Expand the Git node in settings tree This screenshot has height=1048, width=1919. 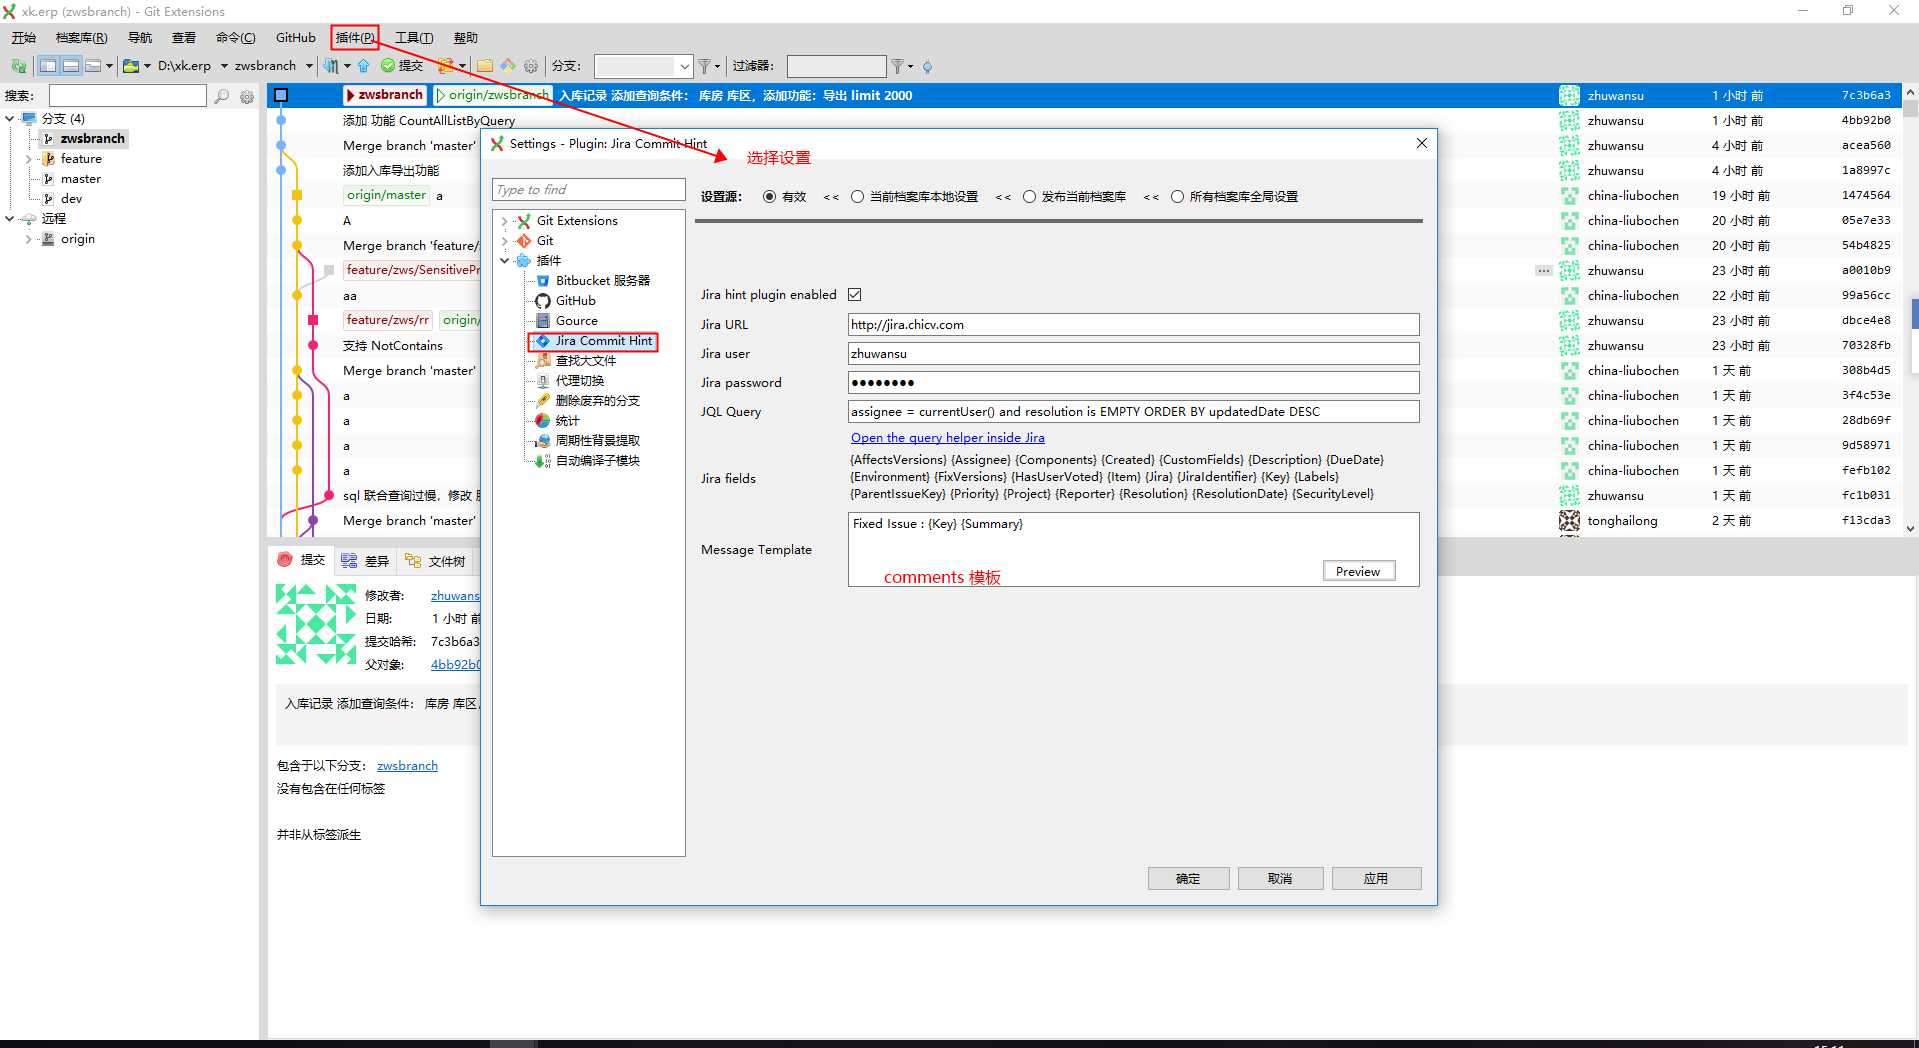click(505, 241)
